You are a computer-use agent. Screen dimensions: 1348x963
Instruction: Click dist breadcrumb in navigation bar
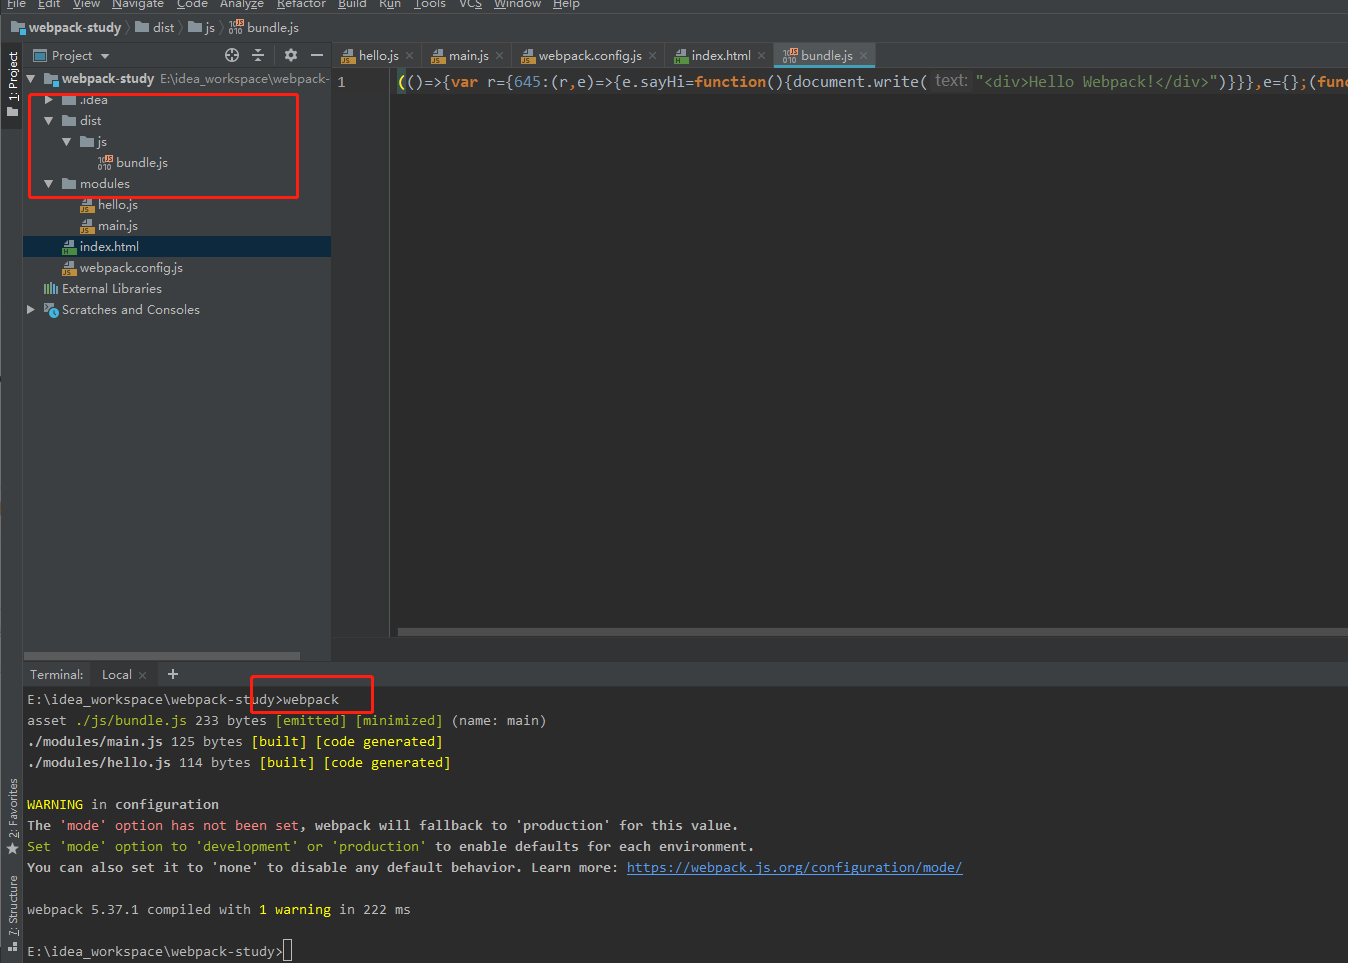point(155,28)
